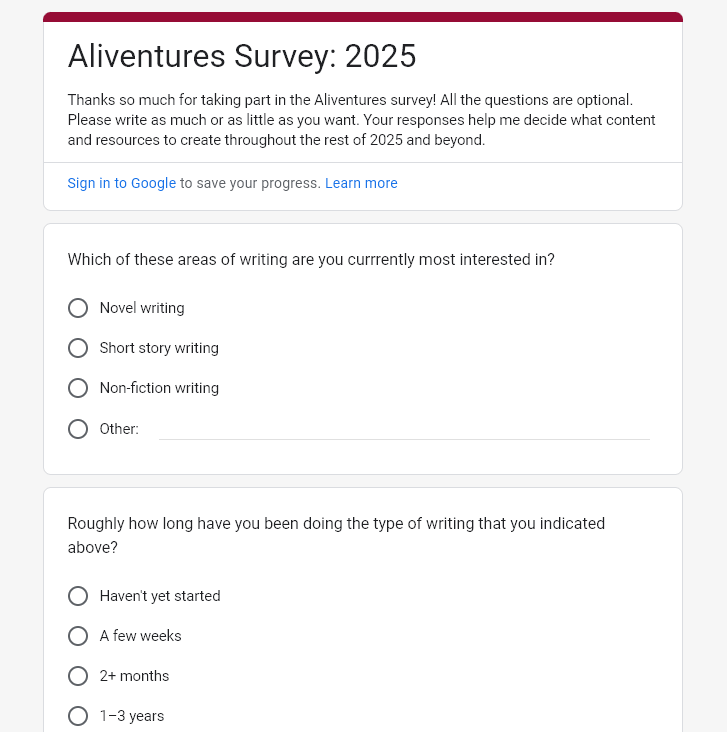Click the "Sign in to Google" link
The height and width of the screenshot is (732, 727).
pyautogui.click(x=121, y=183)
